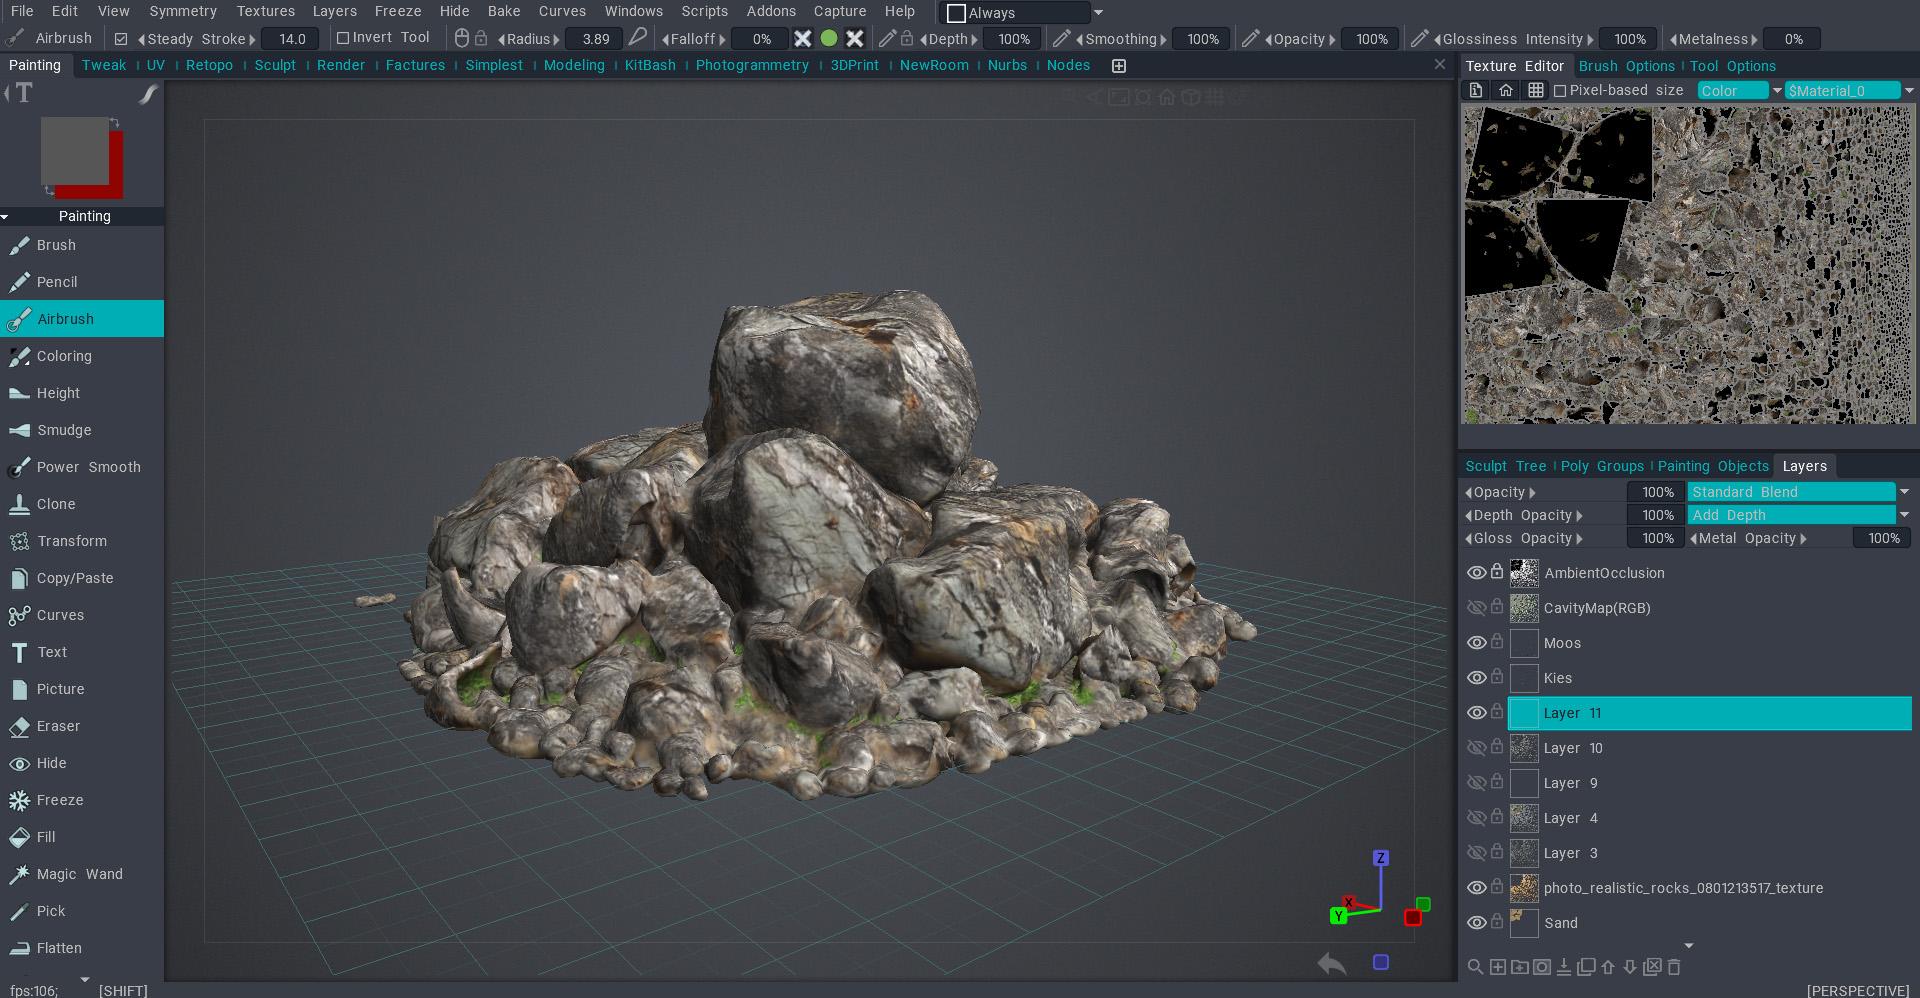The width and height of the screenshot is (1920, 998).
Task: Click the undo arrow in viewport
Action: [1331, 963]
